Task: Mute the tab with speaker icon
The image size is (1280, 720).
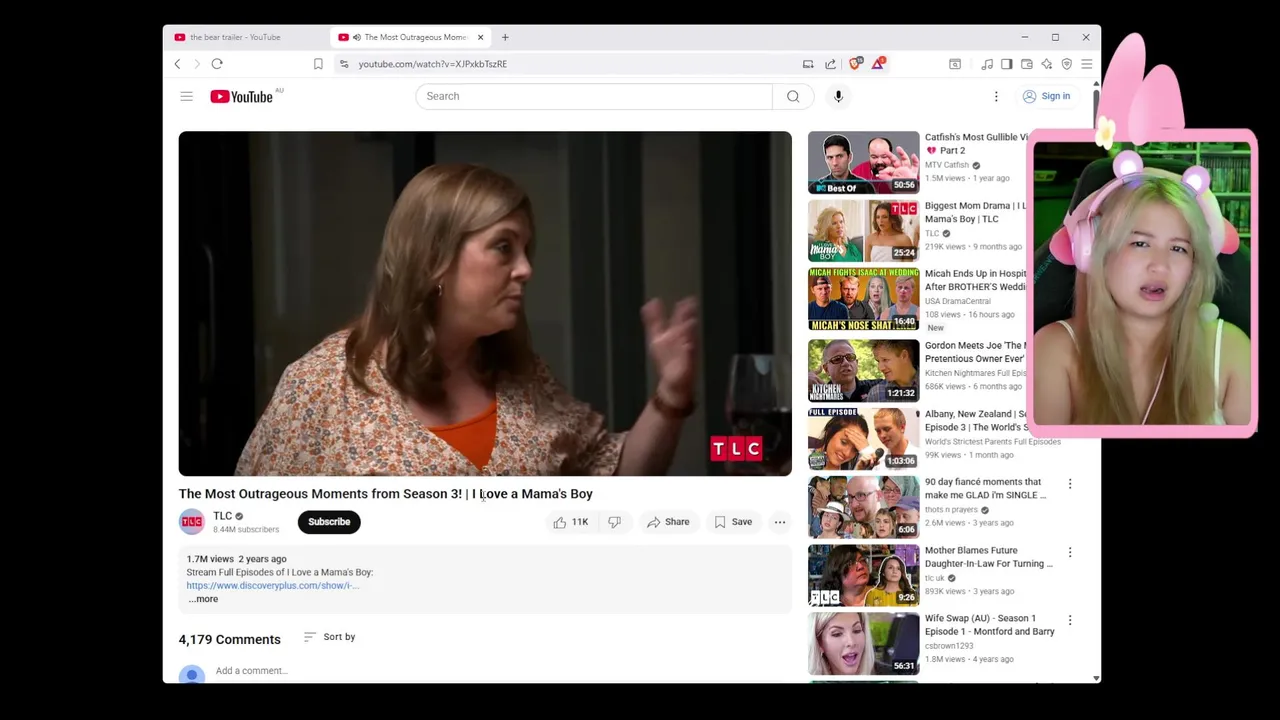Action: [356, 37]
